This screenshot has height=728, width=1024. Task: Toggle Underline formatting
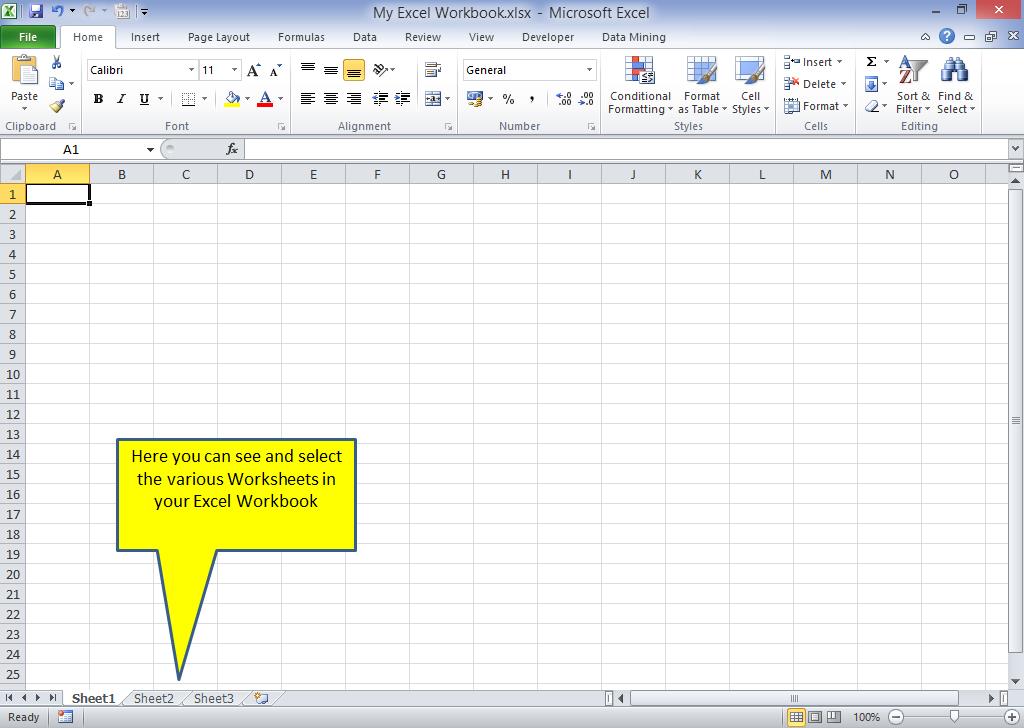[144, 99]
